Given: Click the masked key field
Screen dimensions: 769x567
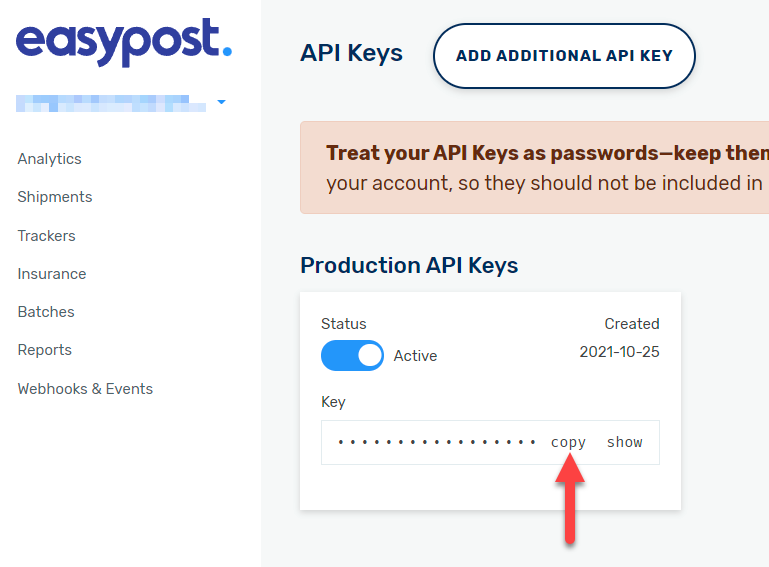Looking at the screenshot, I should pos(490,442).
